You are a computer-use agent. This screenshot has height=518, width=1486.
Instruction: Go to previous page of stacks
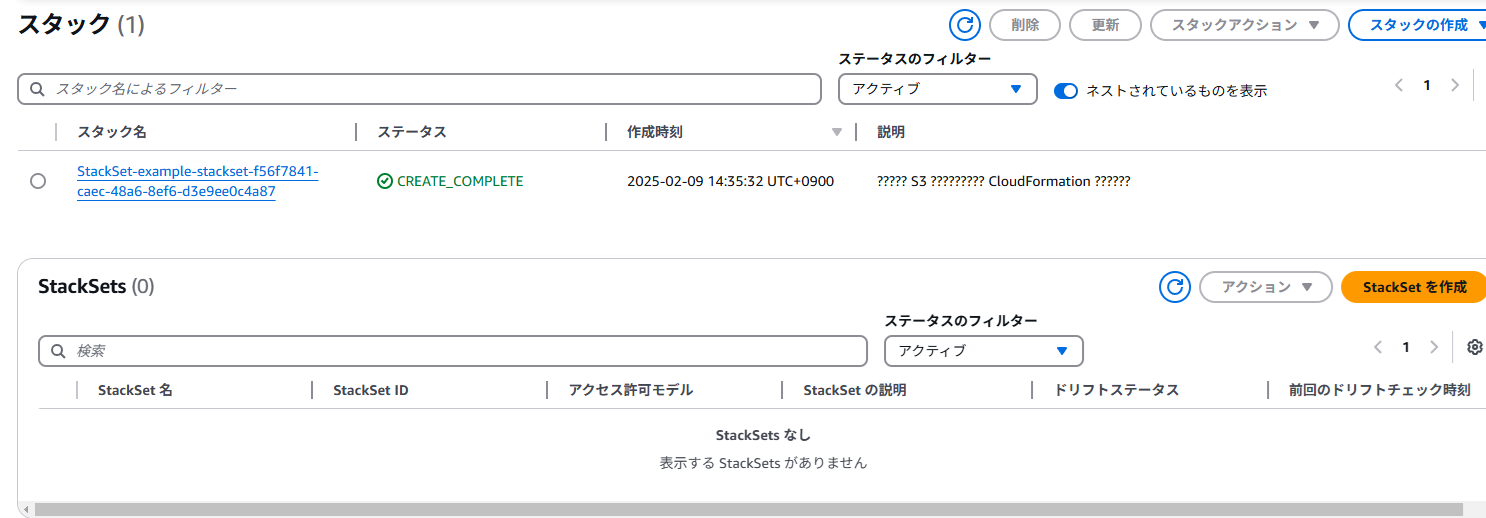coord(1400,86)
